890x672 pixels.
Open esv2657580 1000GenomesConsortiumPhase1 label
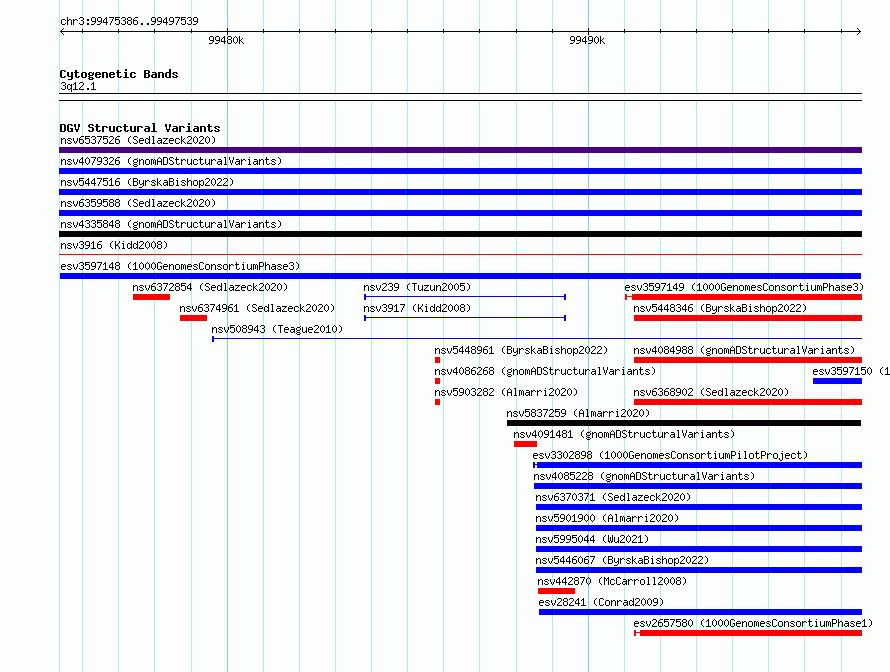tap(753, 623)
